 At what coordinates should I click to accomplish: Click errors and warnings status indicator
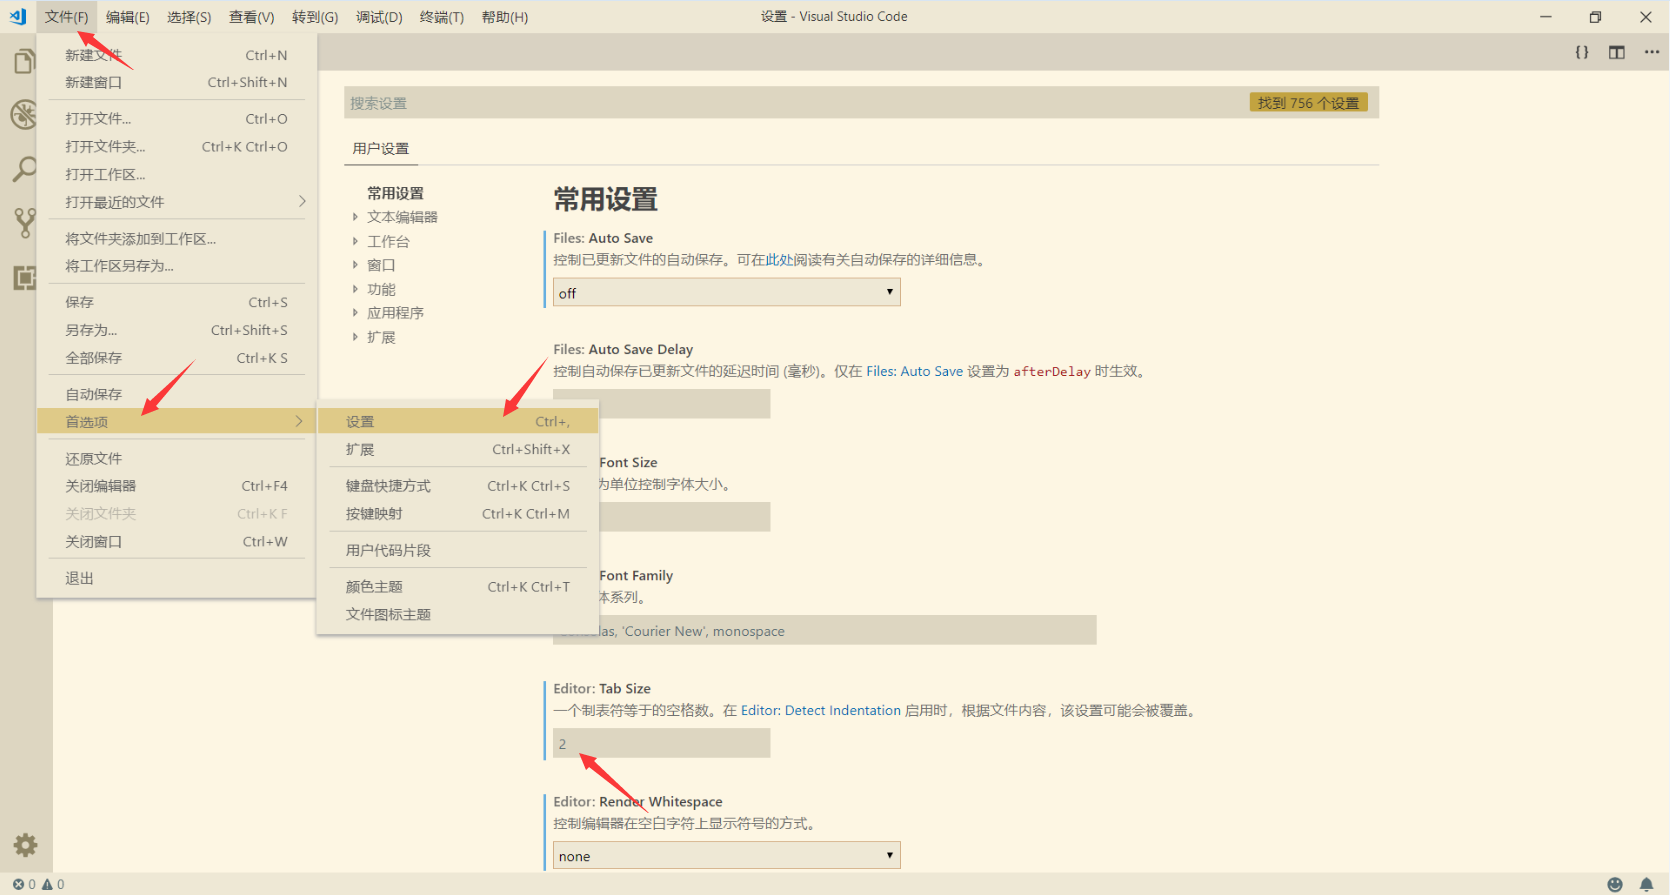click(x=39, y=884)
